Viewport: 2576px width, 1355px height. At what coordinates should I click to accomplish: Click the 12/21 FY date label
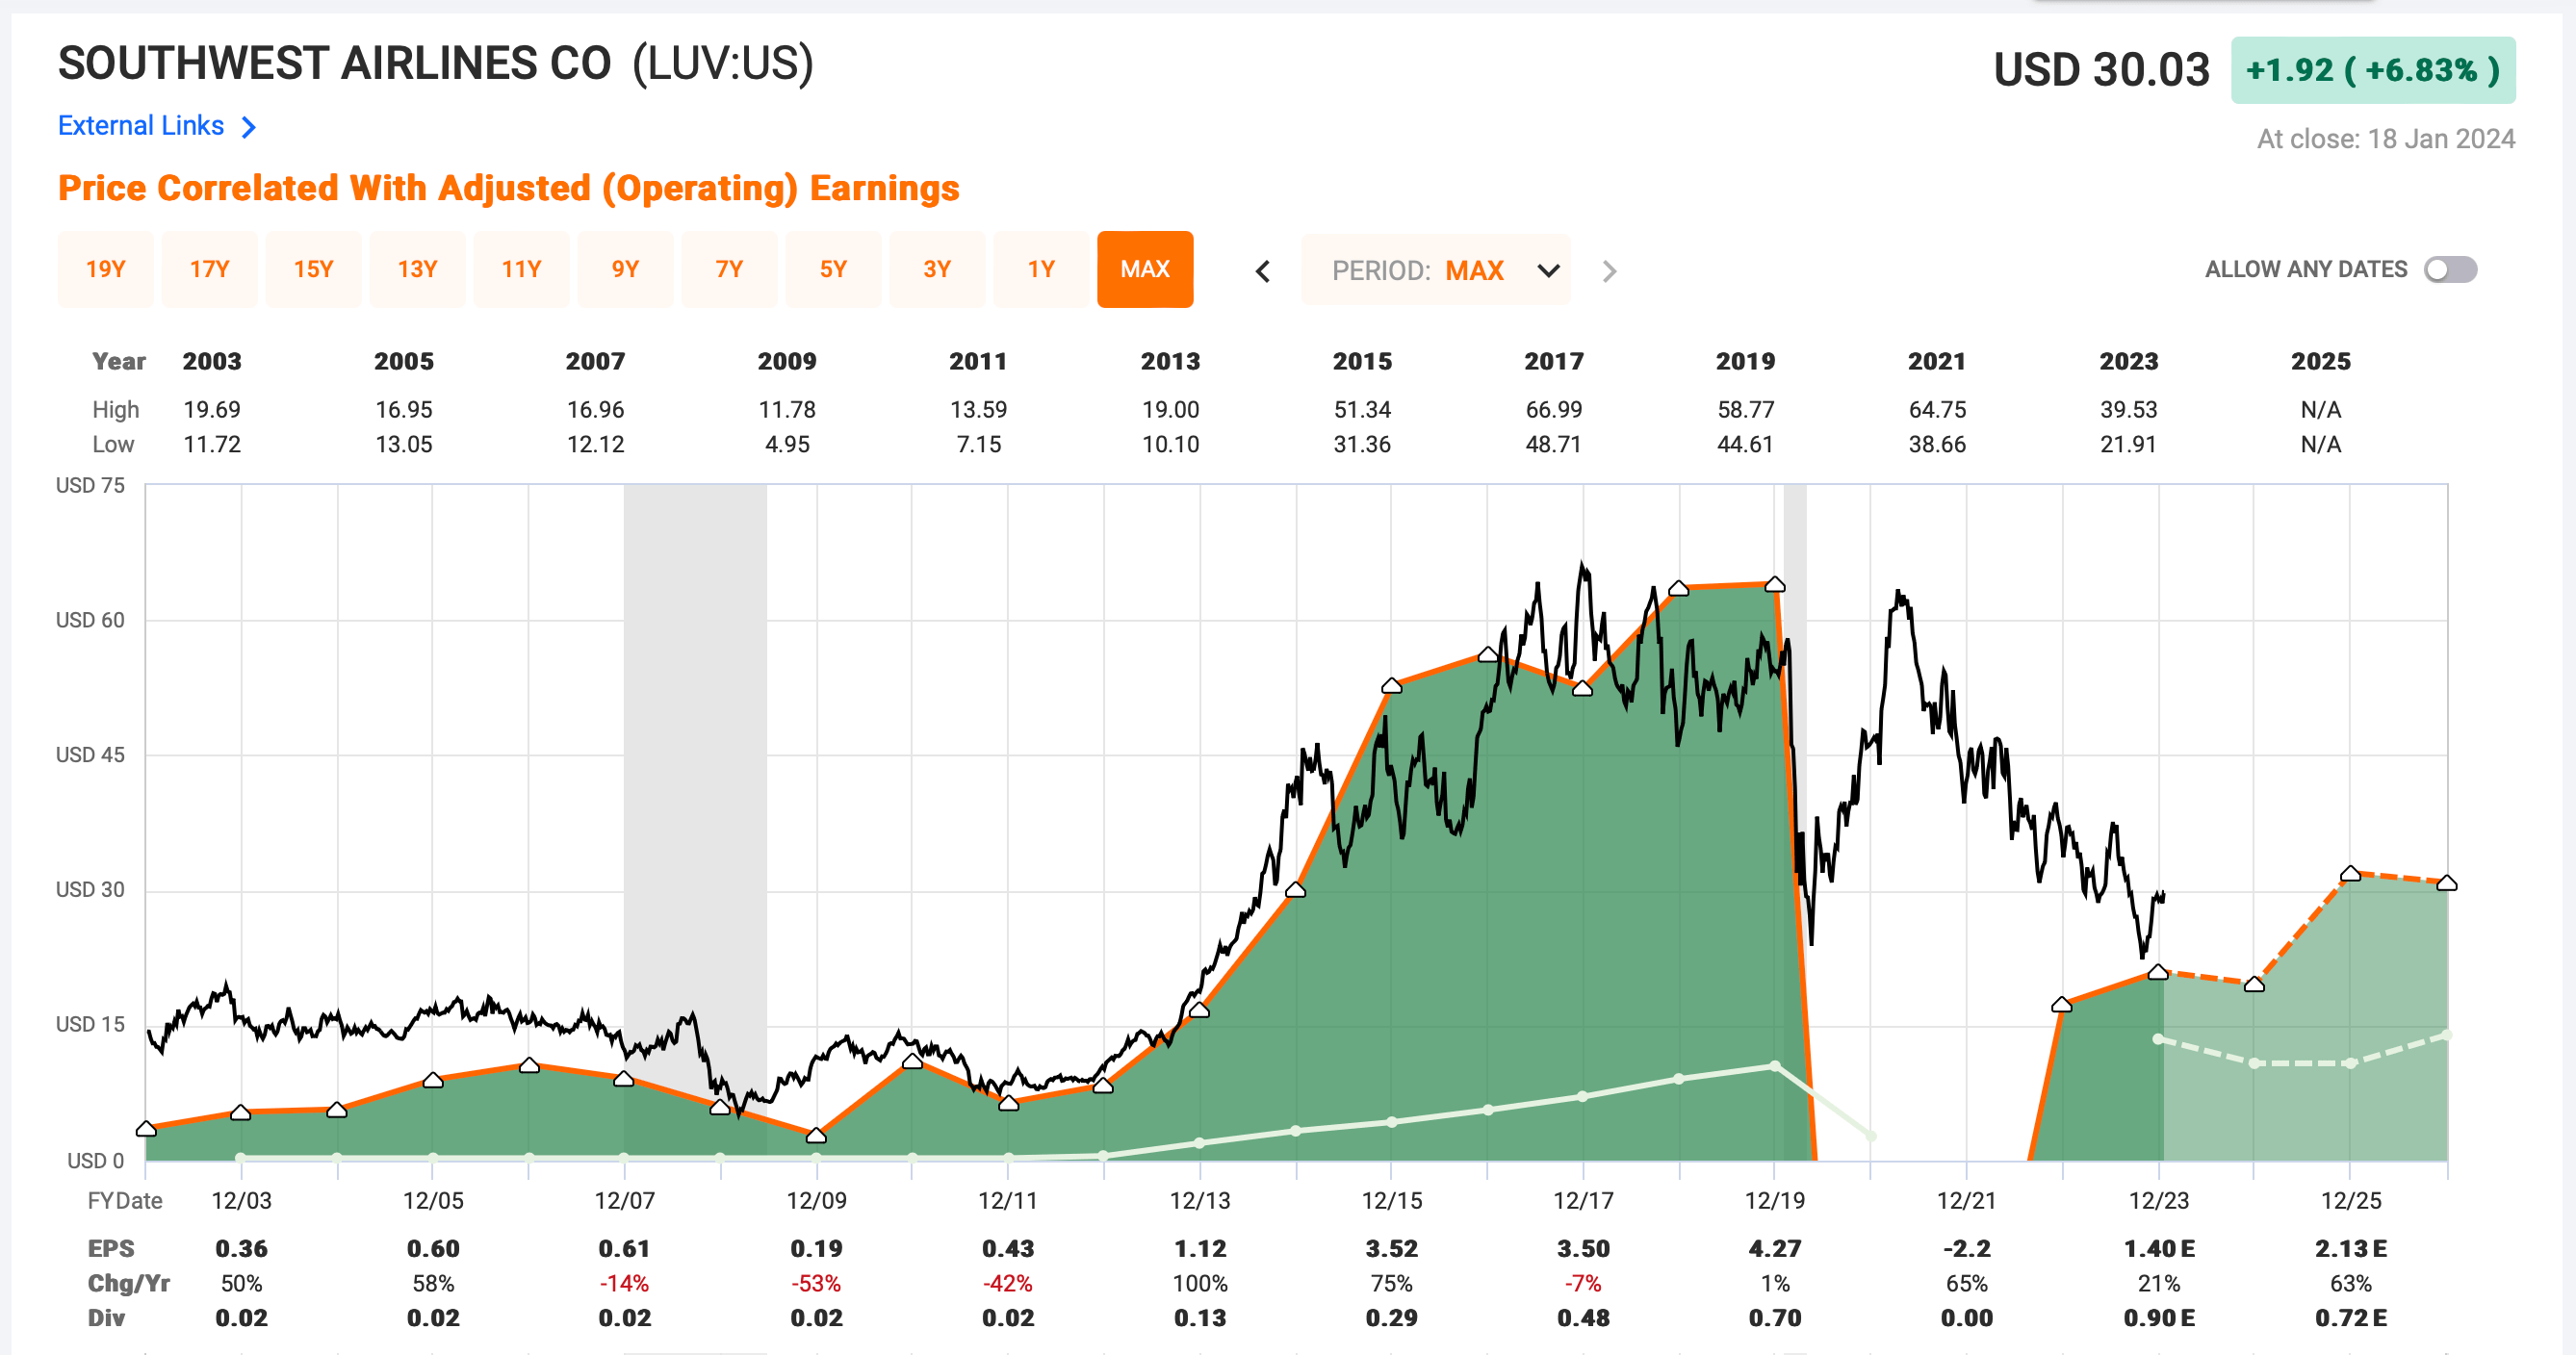pos(1966,1201)
